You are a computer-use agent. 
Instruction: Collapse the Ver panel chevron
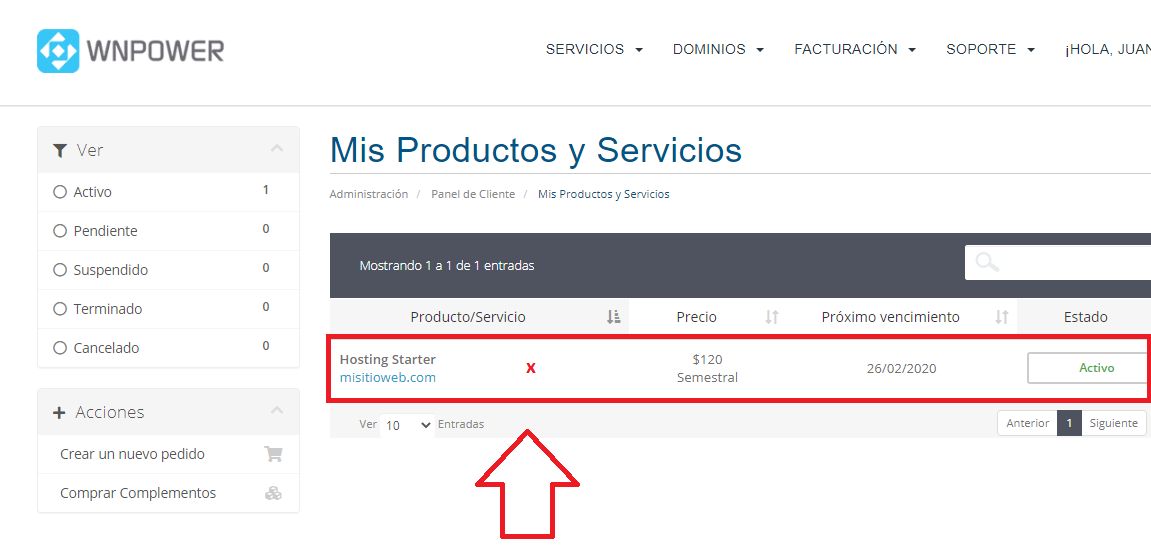(x=277, y=148)
